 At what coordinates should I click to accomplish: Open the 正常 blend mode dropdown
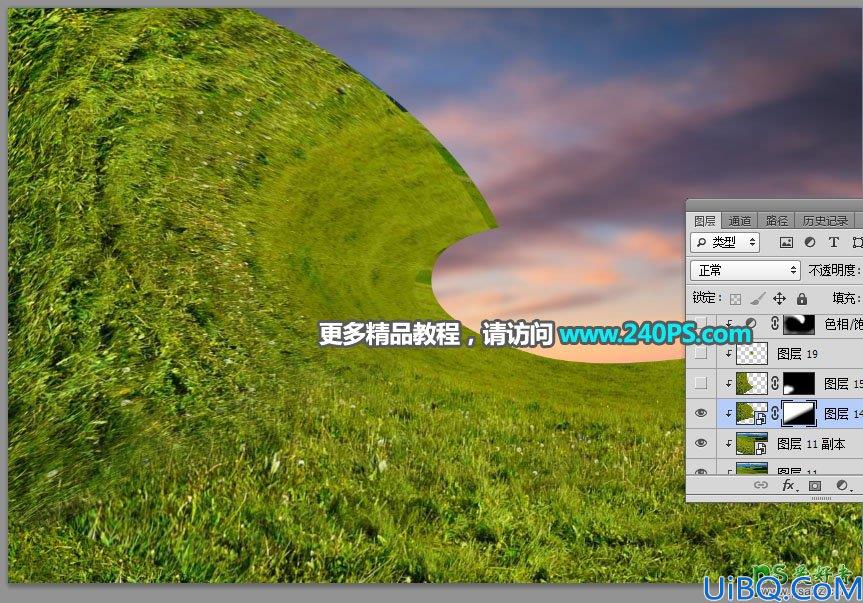click(x=745, y=270)
